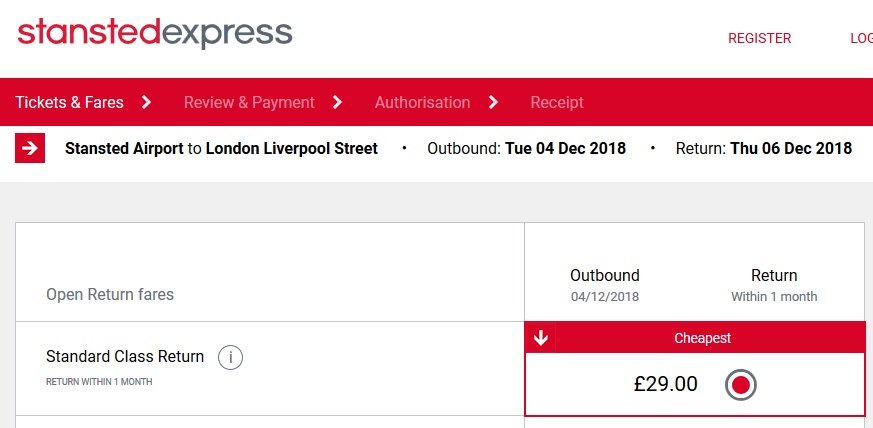Click the Standard Class Return label

[x=125, y=356]
